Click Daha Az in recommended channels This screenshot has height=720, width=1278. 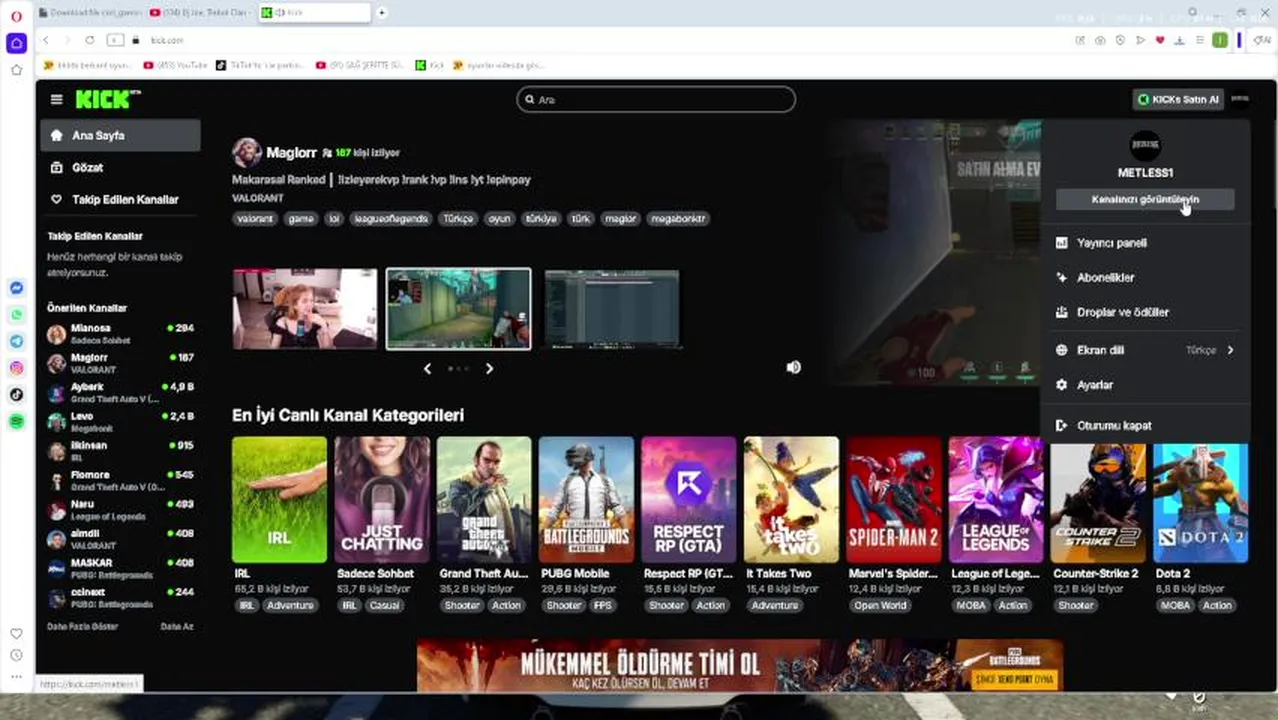pyautogui.click(x=177, y=626)
